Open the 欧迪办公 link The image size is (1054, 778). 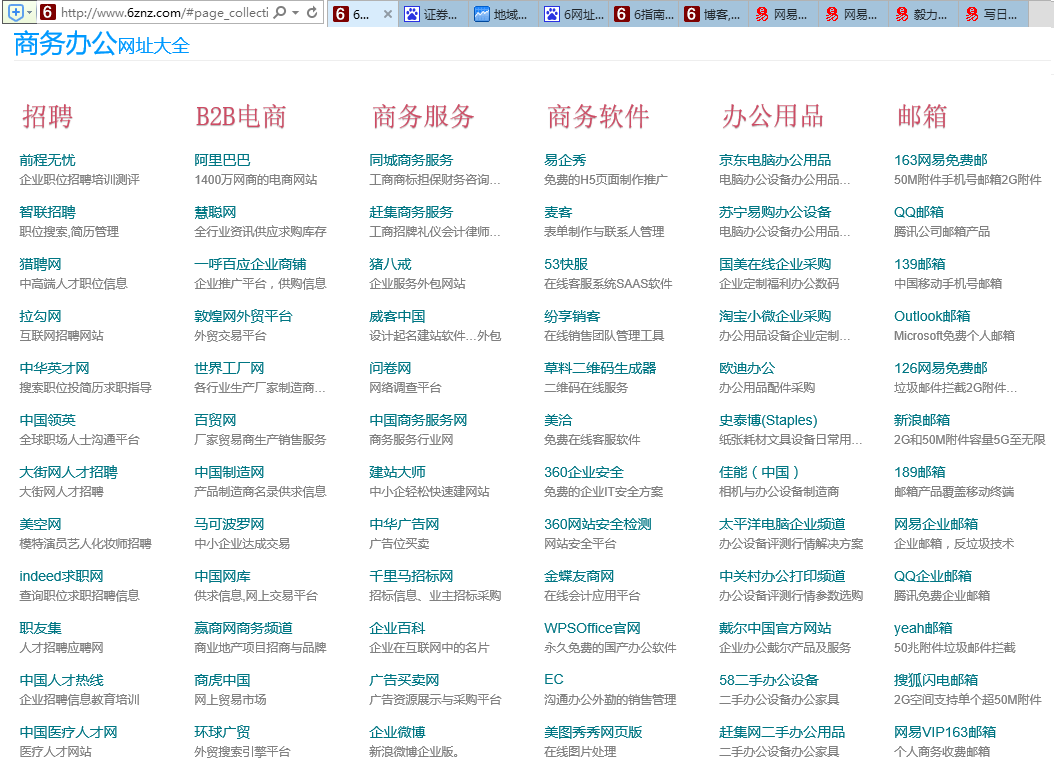[x=746, y=368]
